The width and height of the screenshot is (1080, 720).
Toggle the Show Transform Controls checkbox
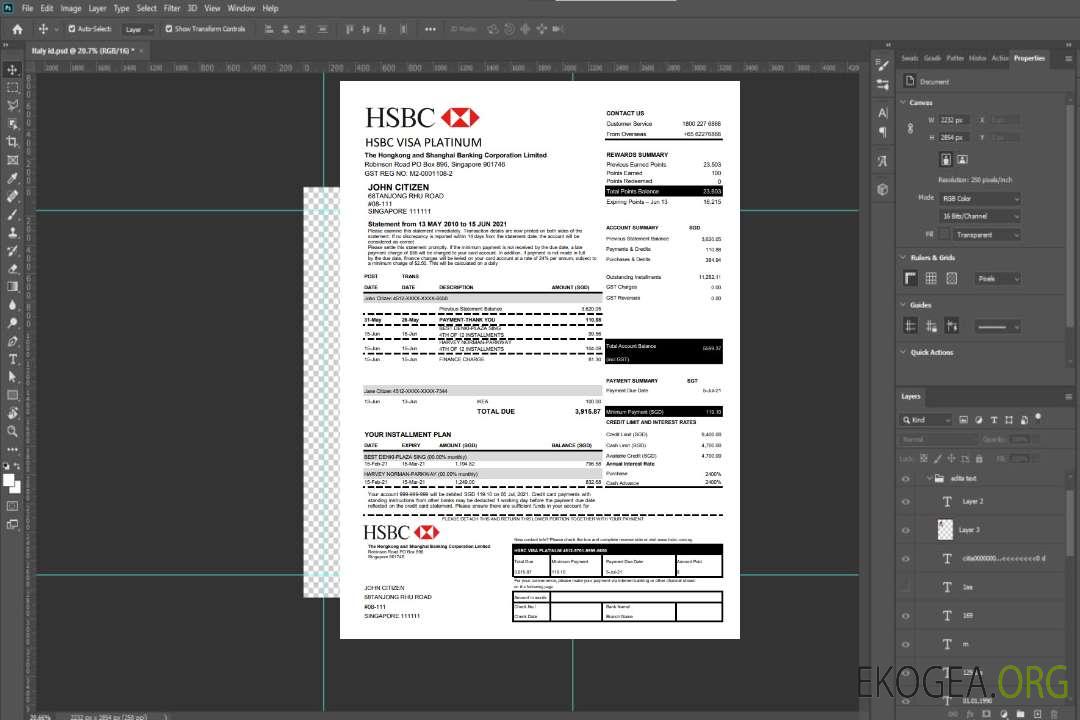169,29
